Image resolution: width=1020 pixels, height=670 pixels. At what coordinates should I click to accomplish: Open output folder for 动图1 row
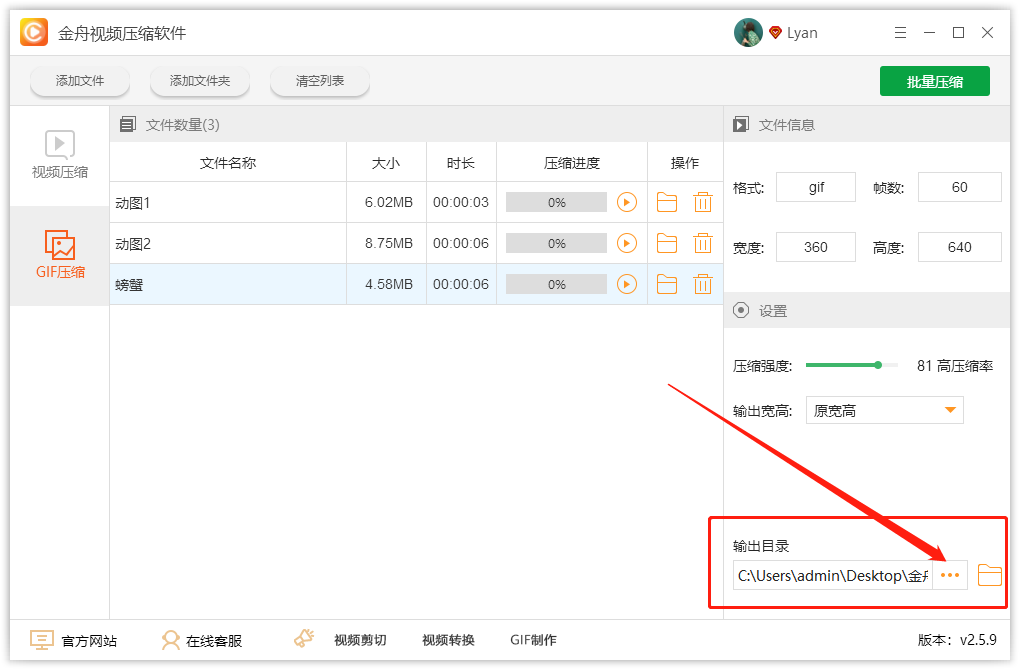point(667,203)
